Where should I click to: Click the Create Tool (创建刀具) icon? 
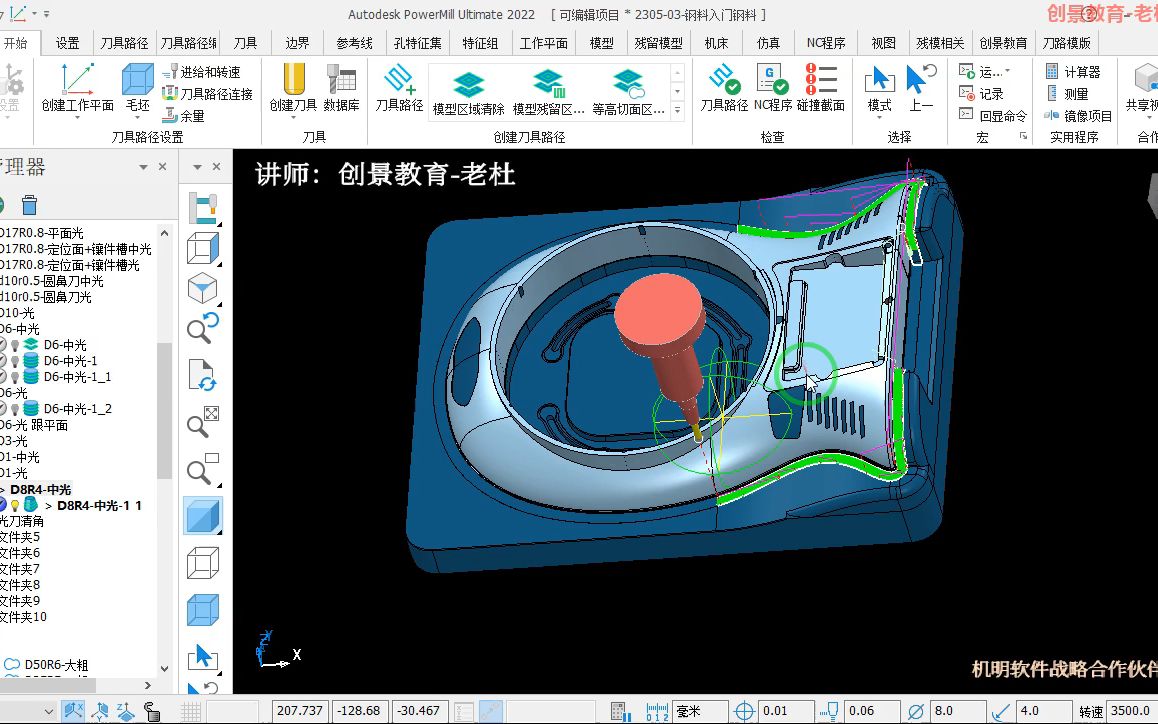point(293,80)
